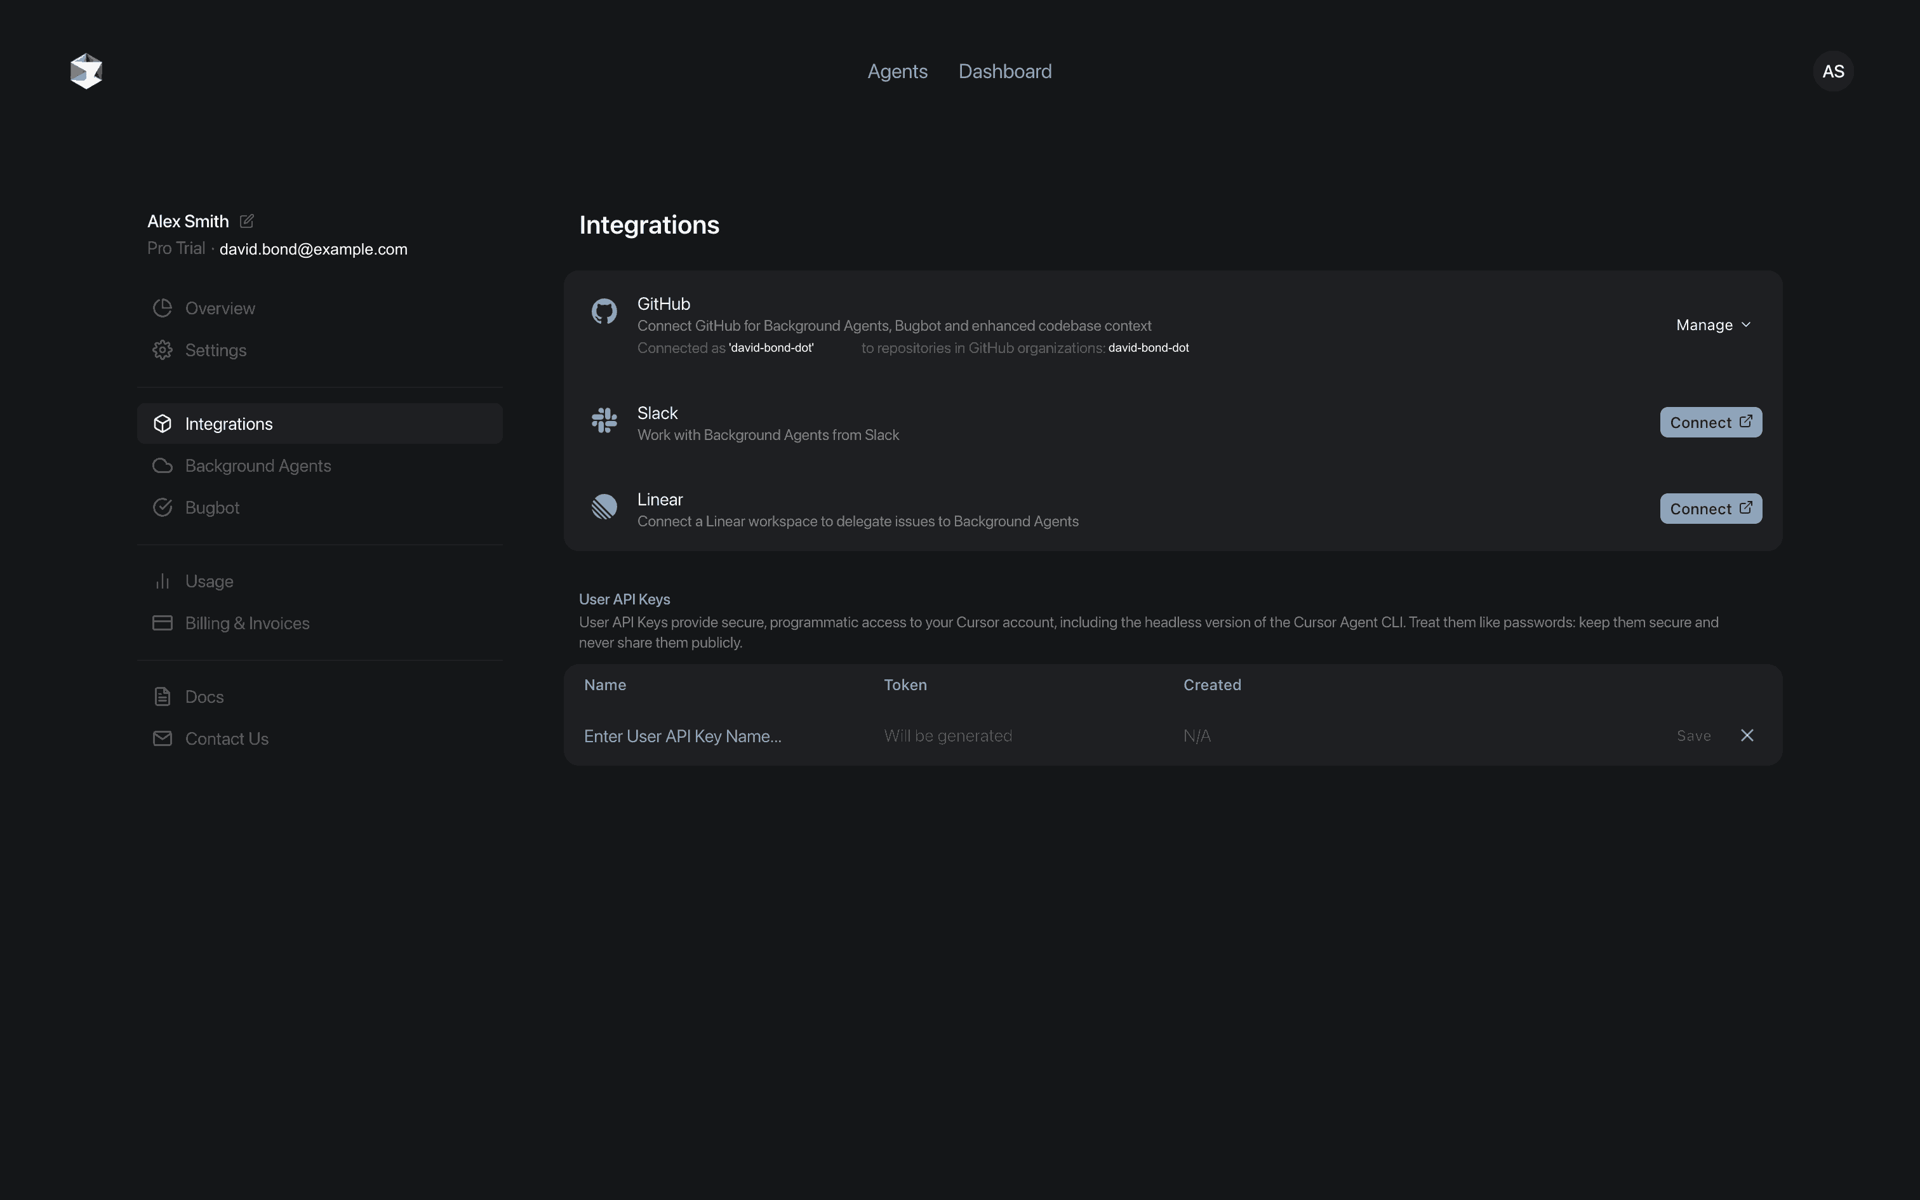Click the david.bond@example.com email
1920x1200 pixels.
click(313, 249)
